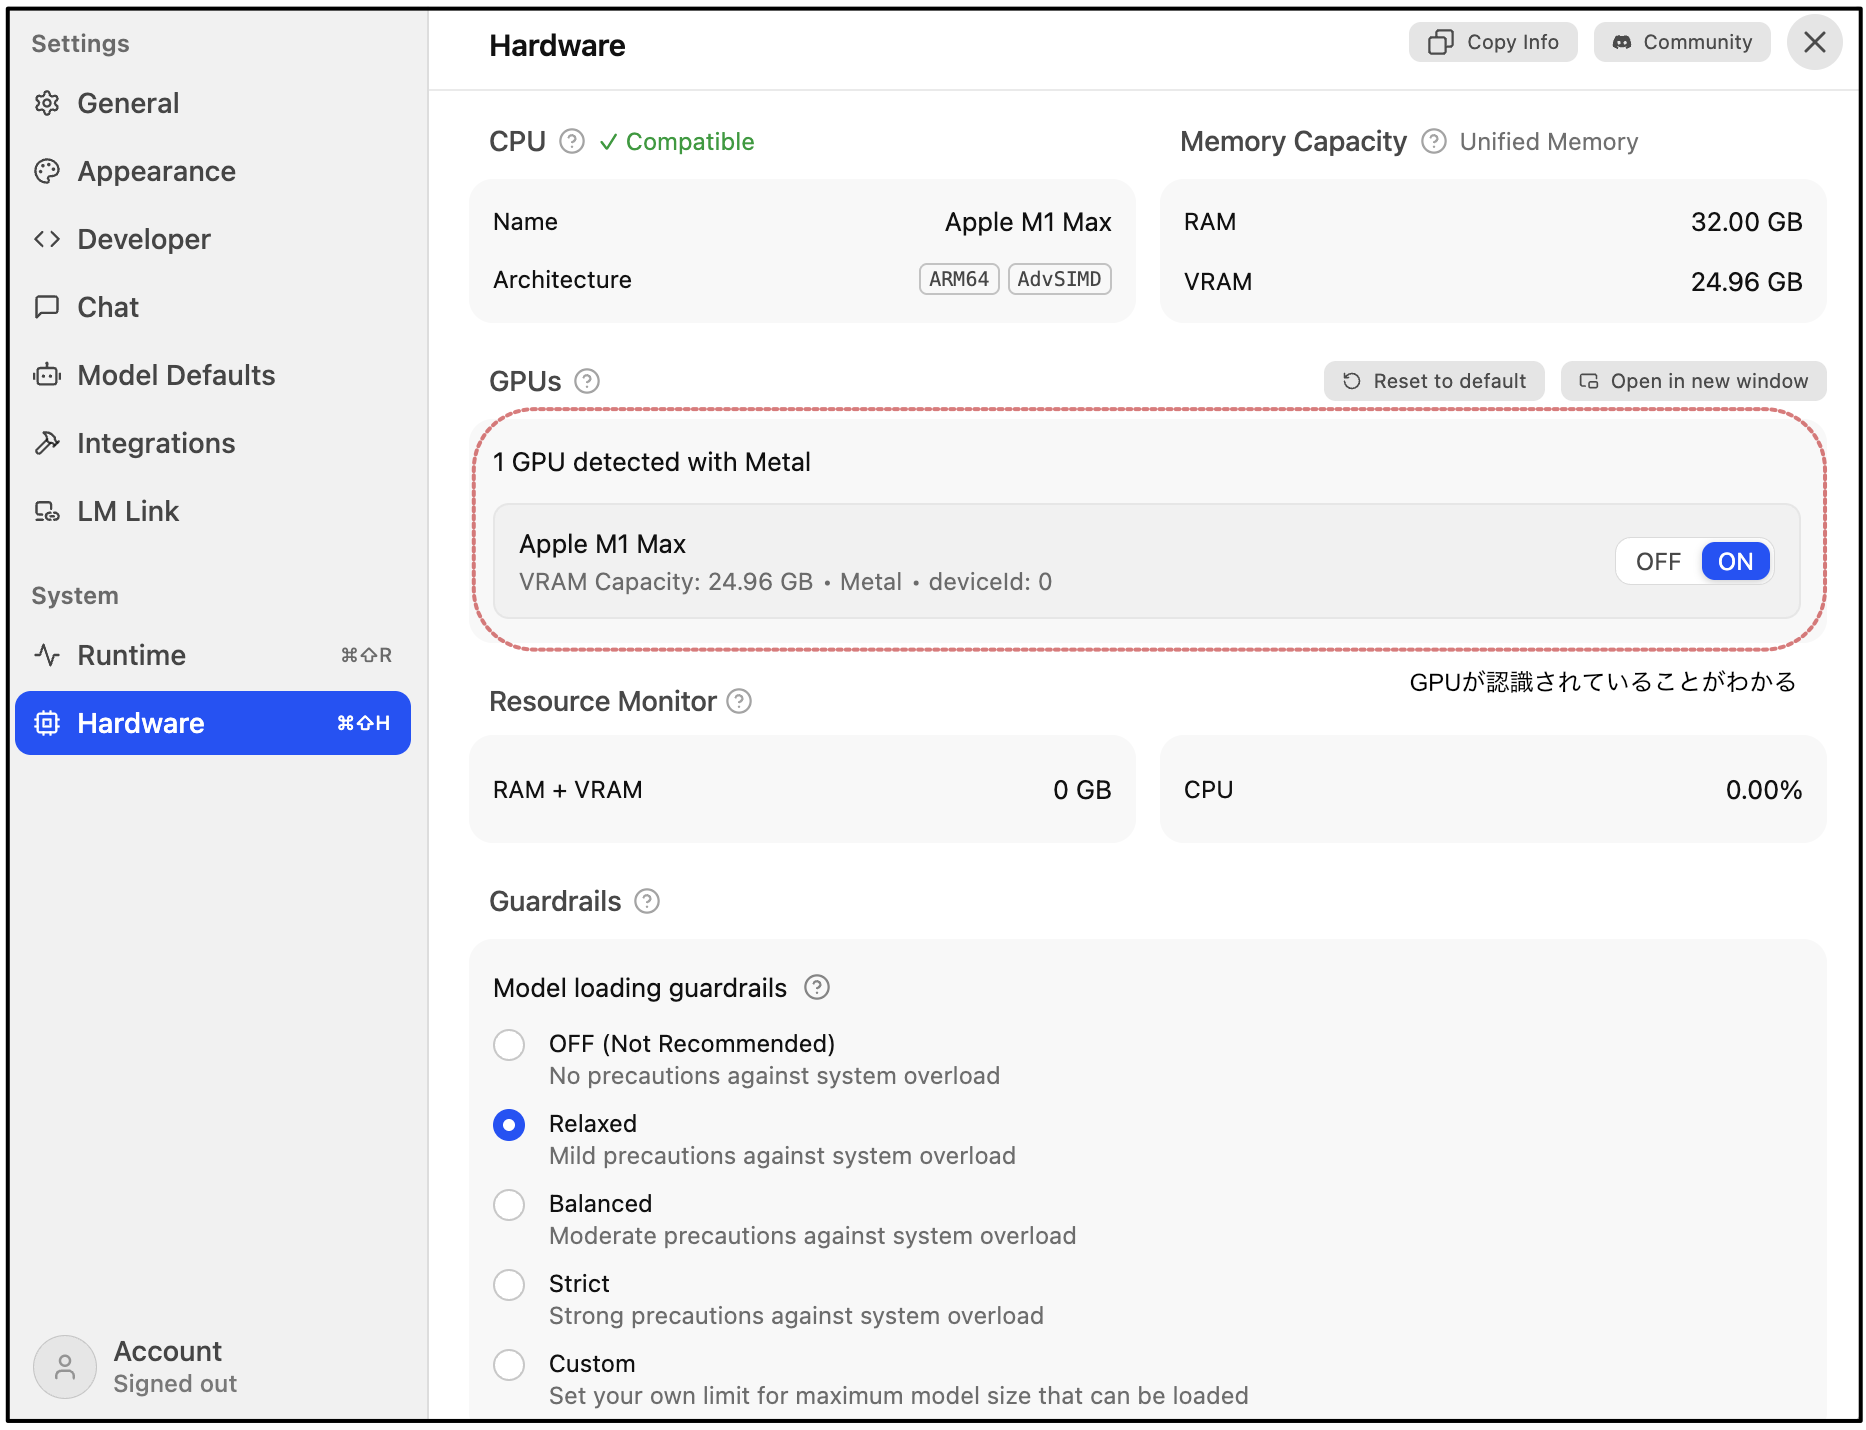The image size is (1866, 1430).
Task: Click the Account avatar icon
Action: point(65,1366)
